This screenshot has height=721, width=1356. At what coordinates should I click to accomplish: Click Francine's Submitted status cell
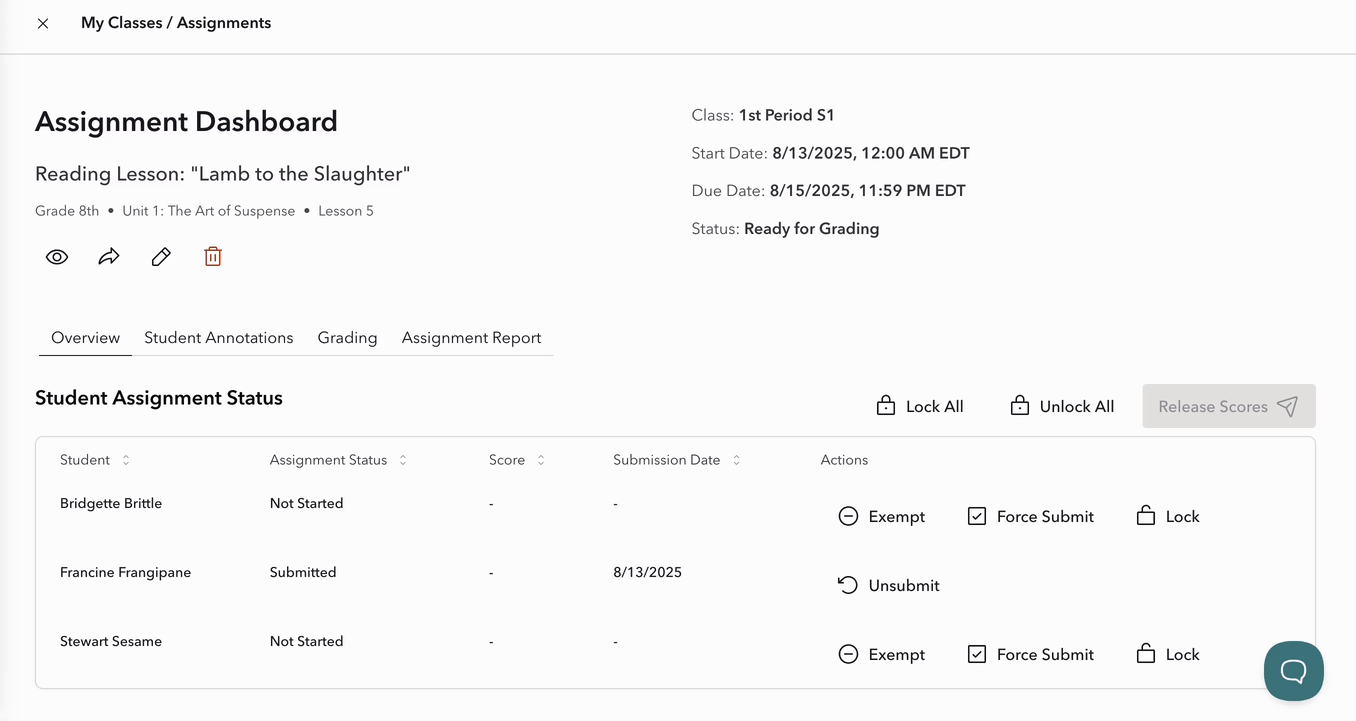(x=303, y=572)
